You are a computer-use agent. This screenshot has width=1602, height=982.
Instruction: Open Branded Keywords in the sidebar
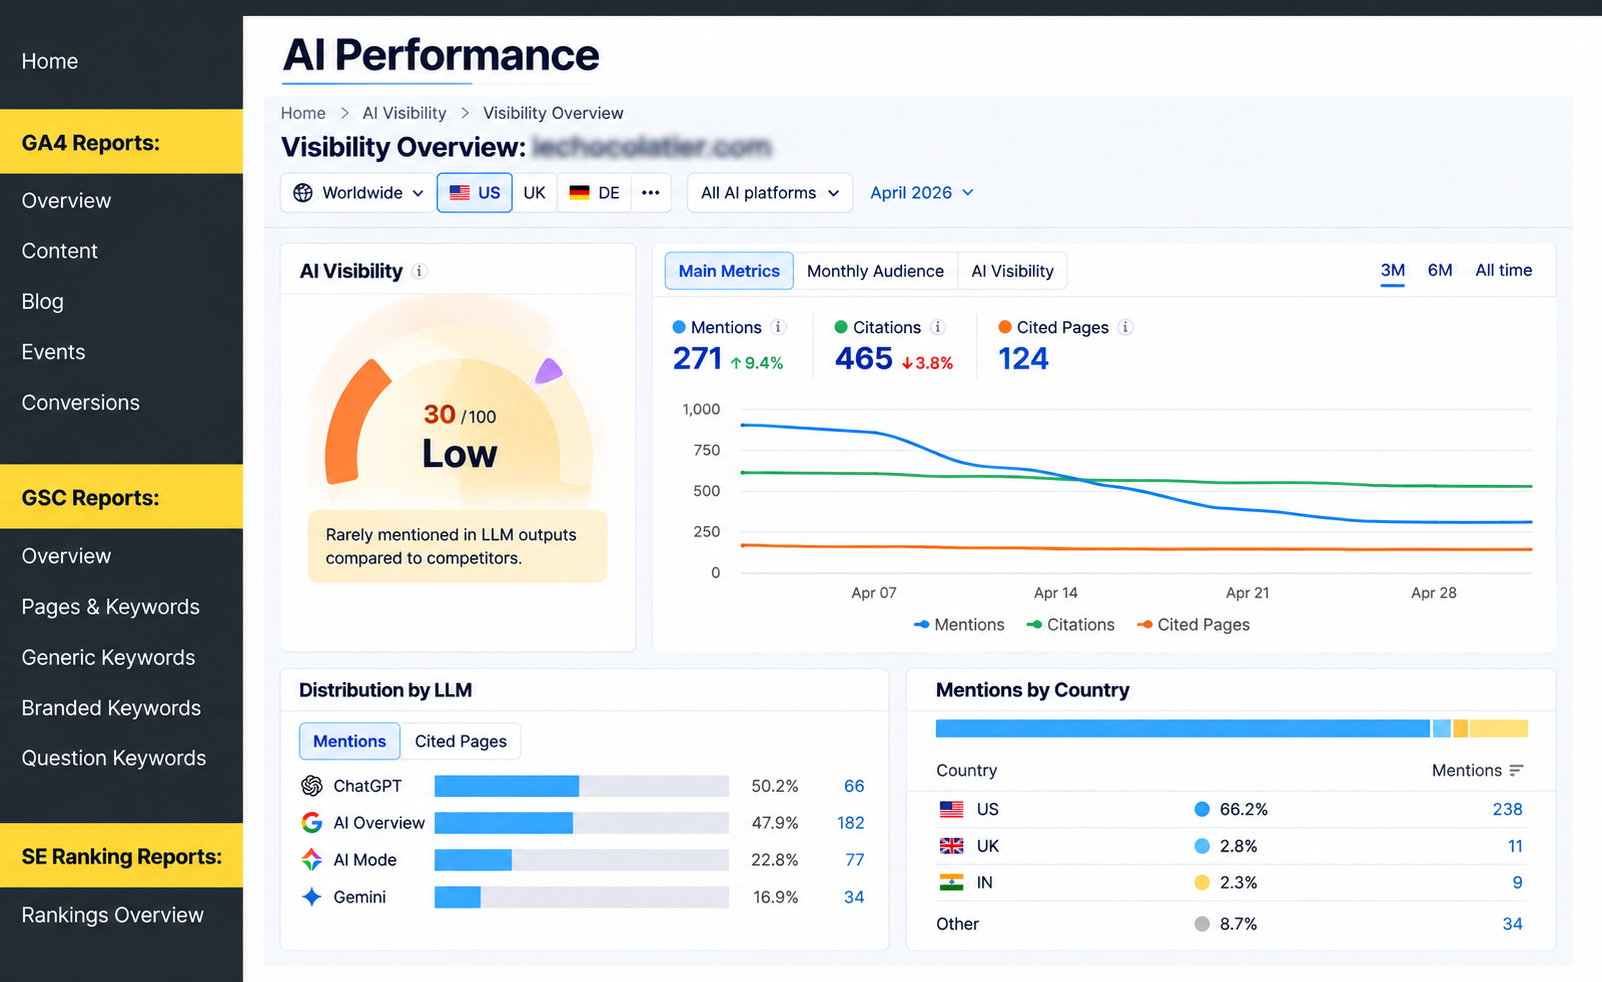[111, 708]
